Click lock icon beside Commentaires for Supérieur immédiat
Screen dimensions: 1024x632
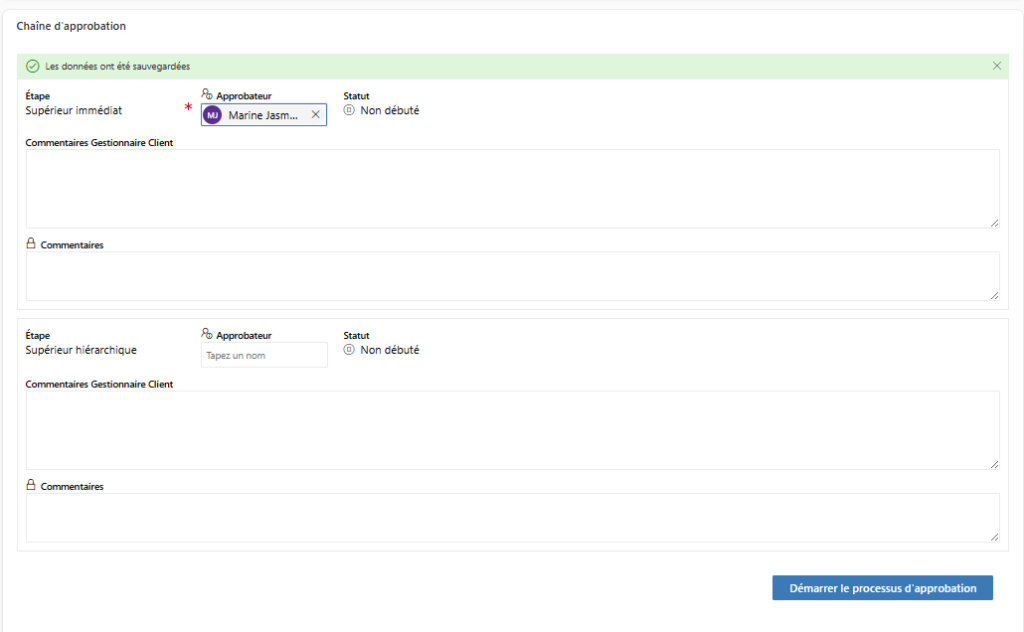coord(31,243)
